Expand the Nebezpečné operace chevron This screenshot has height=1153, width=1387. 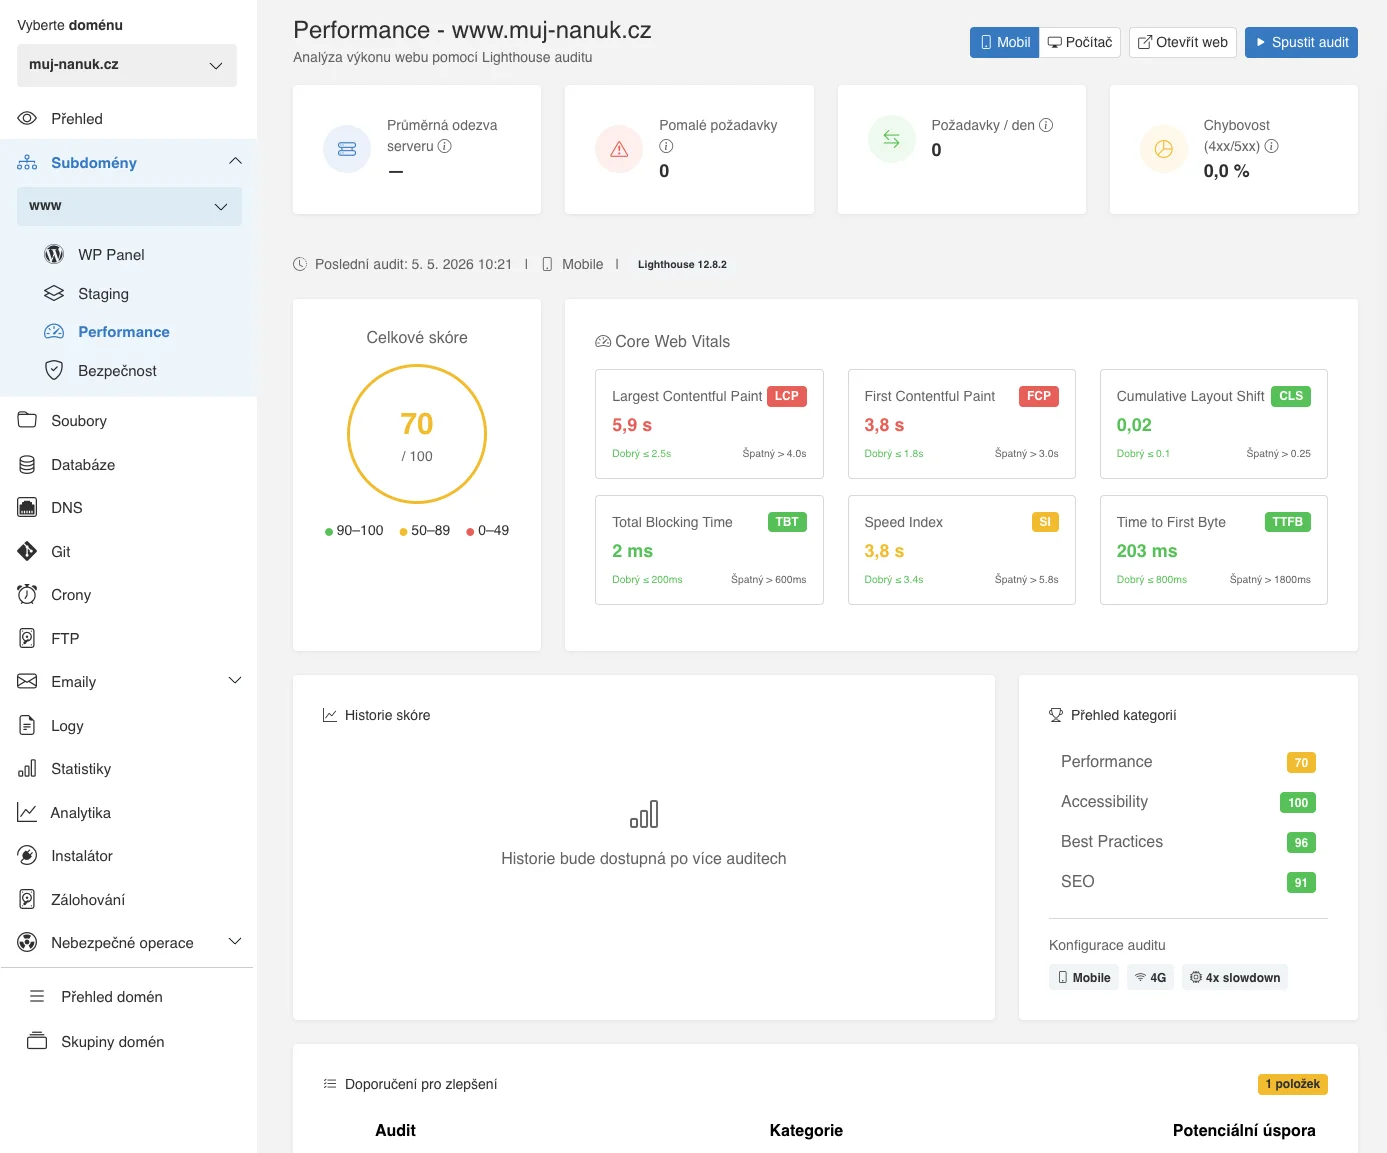pyautogui.click(x=235, y=942)
